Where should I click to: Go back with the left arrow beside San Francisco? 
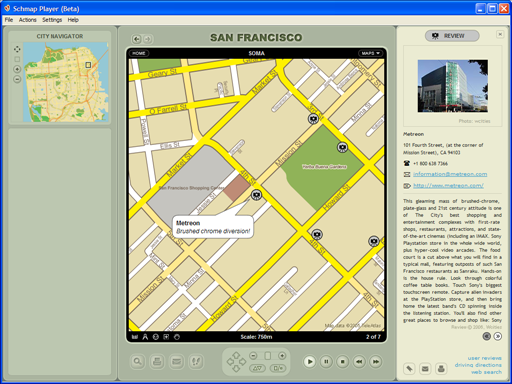tap(137, 39)
